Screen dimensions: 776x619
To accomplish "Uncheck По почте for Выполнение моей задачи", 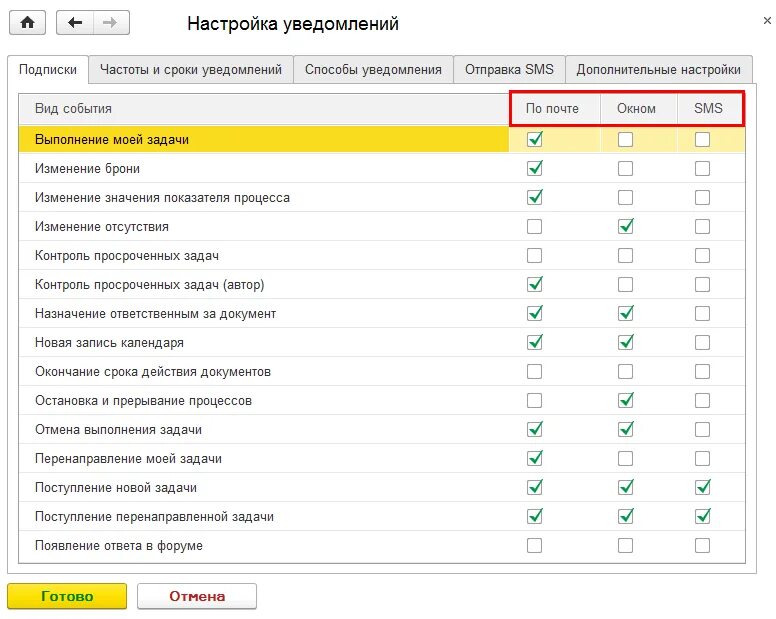I will click(534, 140).
